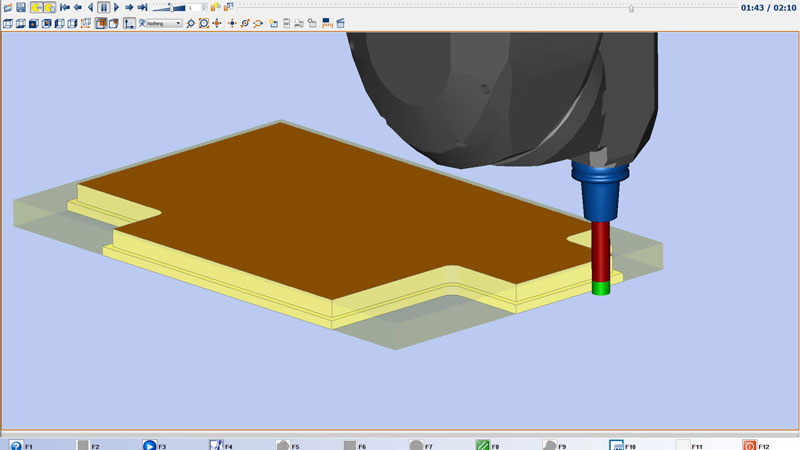800x450 pixels.
Task: Click the open file folder icon
Action: coord(8,7)
